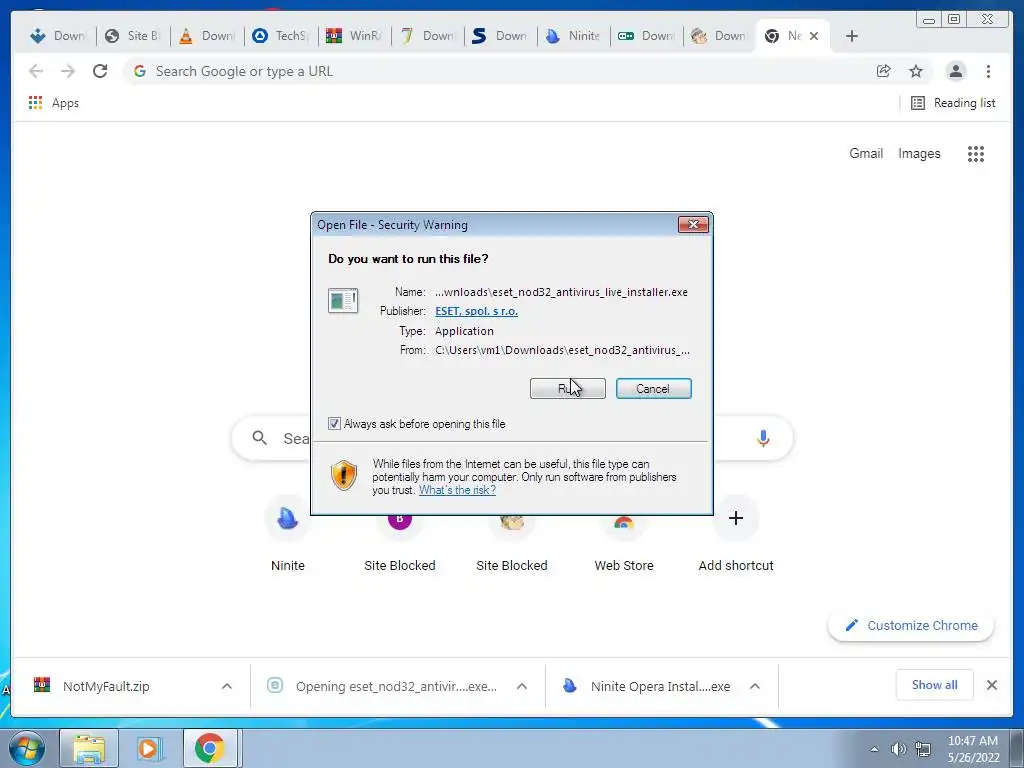The height and width of the screenshot is (768, 1024).
Task: Click the search magnifier icon on the page
Action: (x=259, y=438)
